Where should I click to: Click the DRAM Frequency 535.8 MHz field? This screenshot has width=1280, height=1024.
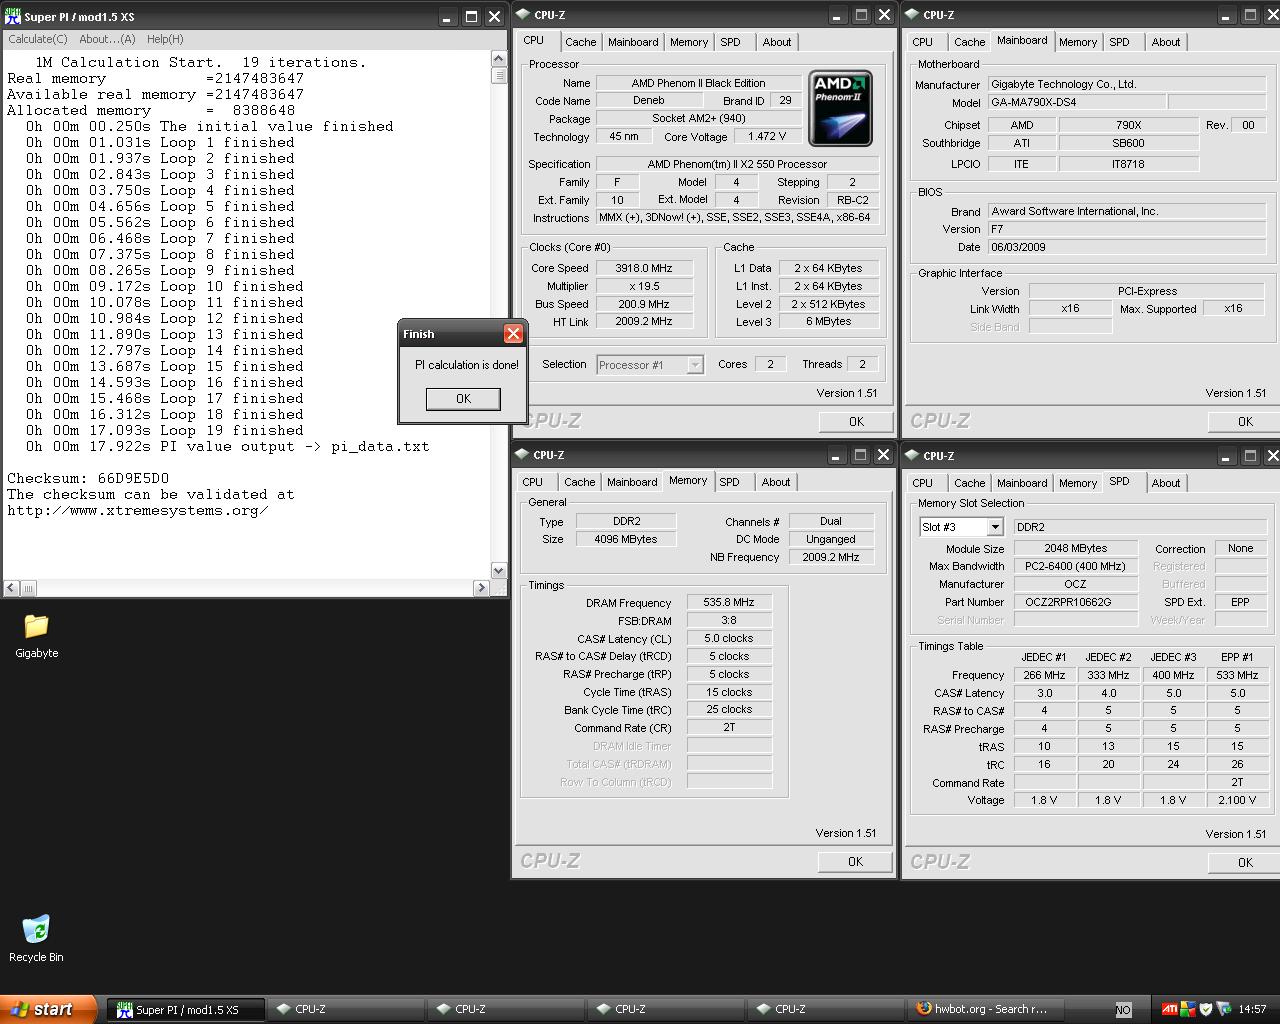(x=729, y=602)
